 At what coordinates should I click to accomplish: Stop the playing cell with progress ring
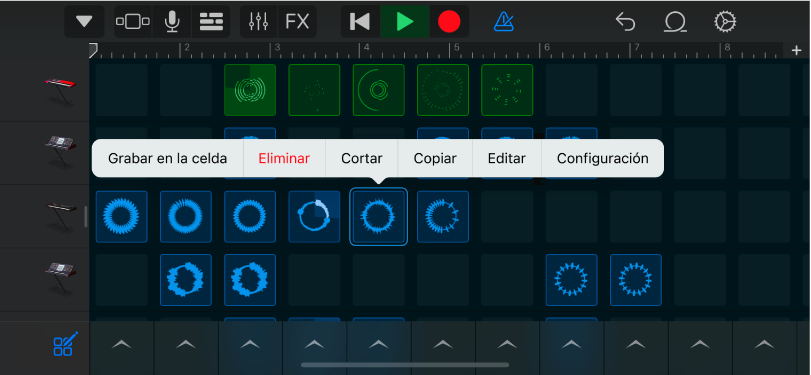(314, 217)
